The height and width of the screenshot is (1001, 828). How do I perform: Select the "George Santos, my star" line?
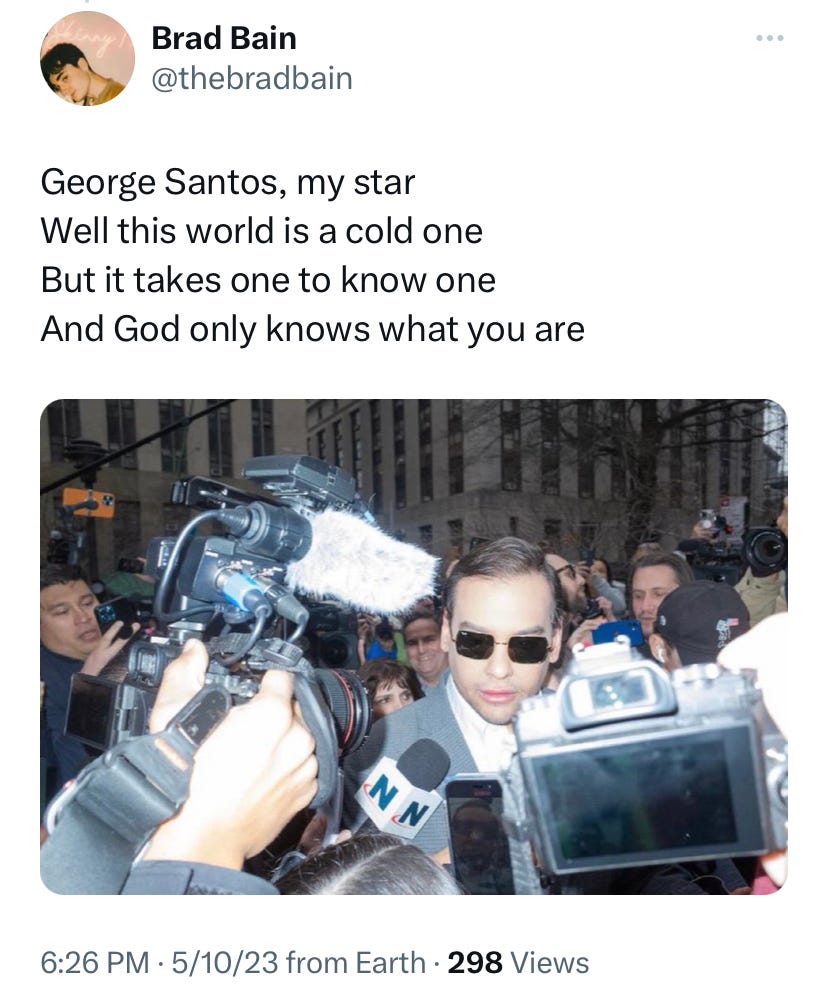pos(227,183)
